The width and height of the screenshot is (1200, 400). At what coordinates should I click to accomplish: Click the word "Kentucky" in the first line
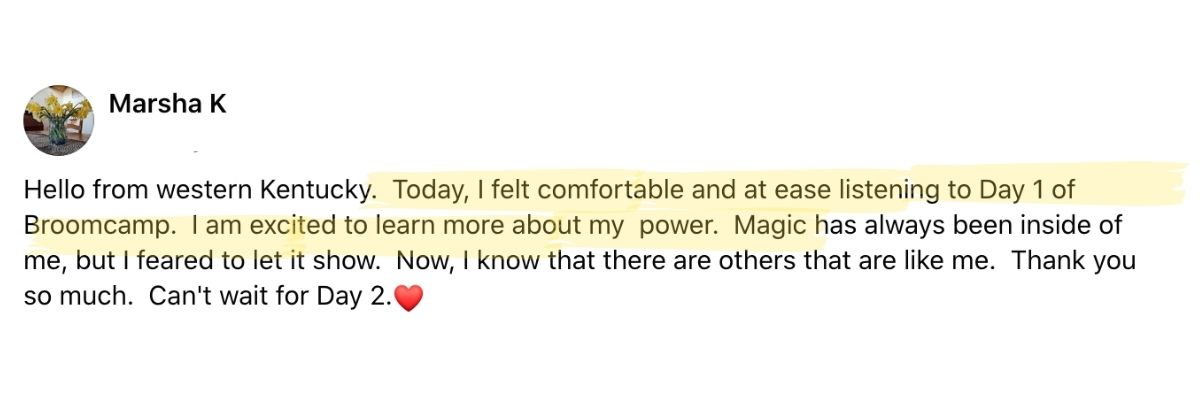click(316, 189)
